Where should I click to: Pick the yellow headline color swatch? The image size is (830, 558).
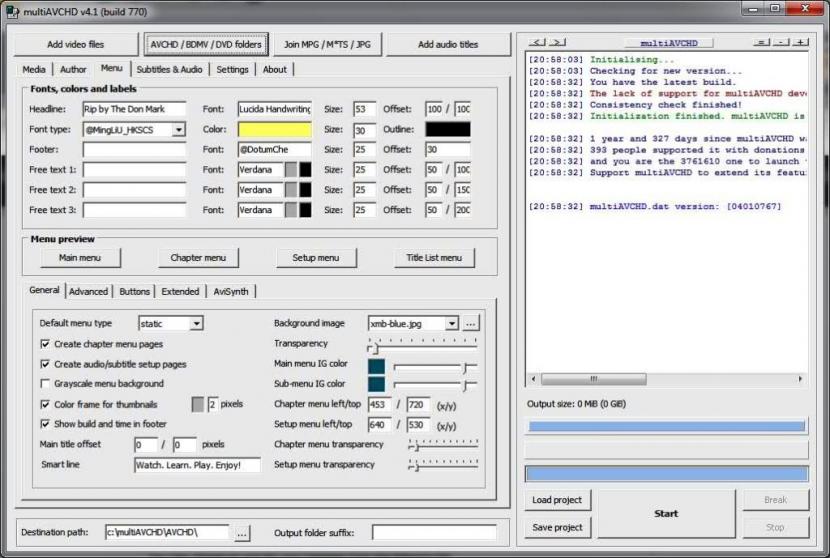pyautogui.click(x=275, y=130)
